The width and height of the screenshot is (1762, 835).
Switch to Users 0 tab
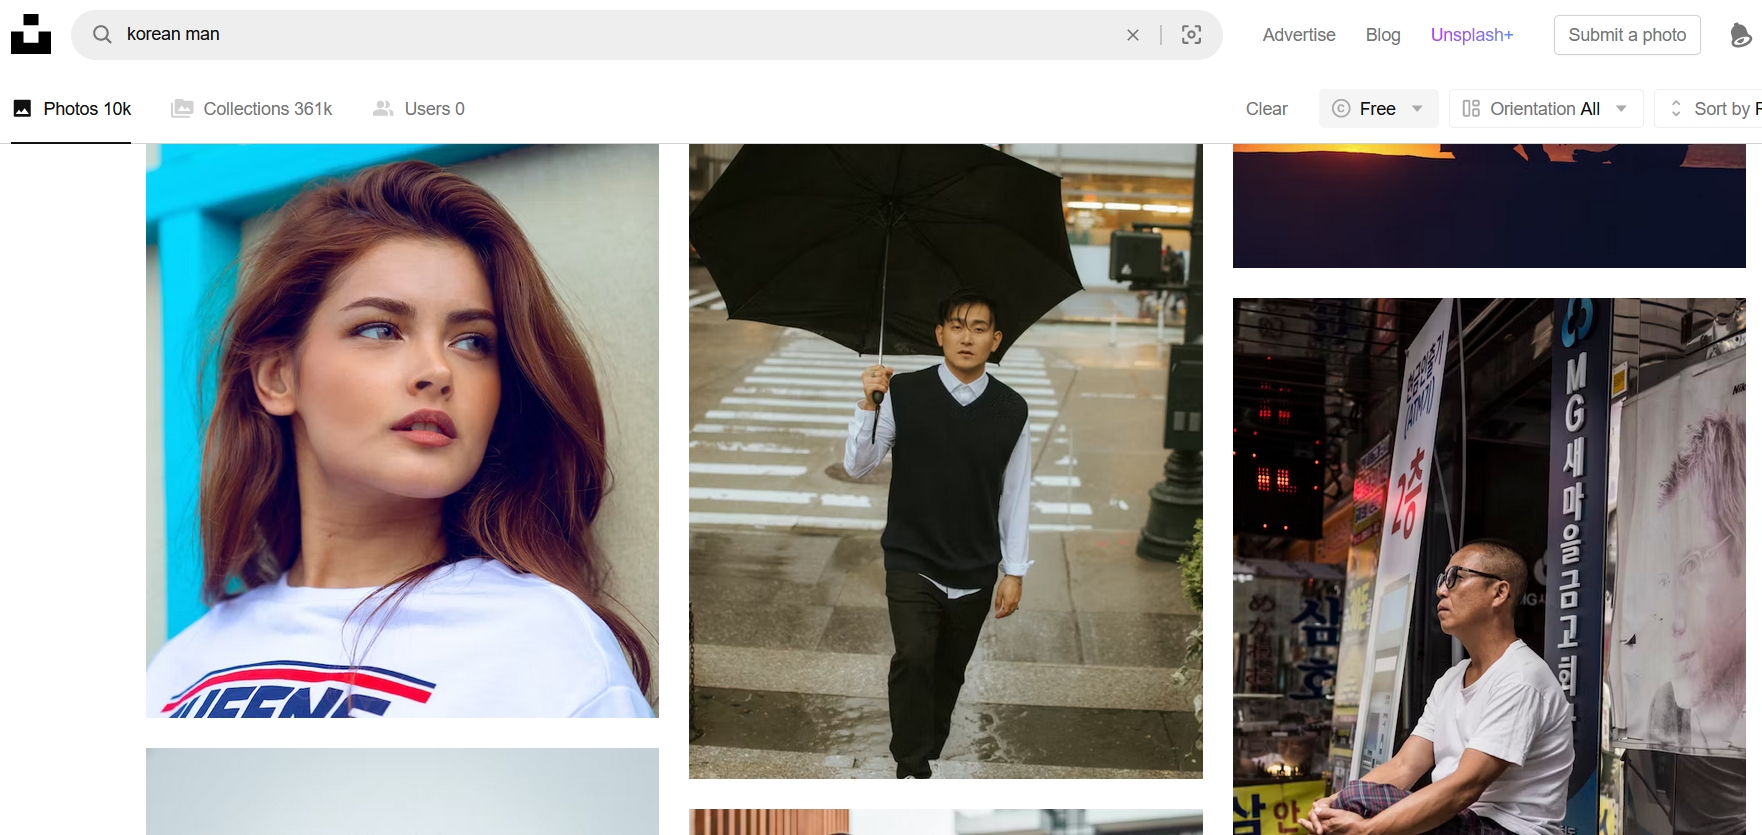(x=434, y=109)
